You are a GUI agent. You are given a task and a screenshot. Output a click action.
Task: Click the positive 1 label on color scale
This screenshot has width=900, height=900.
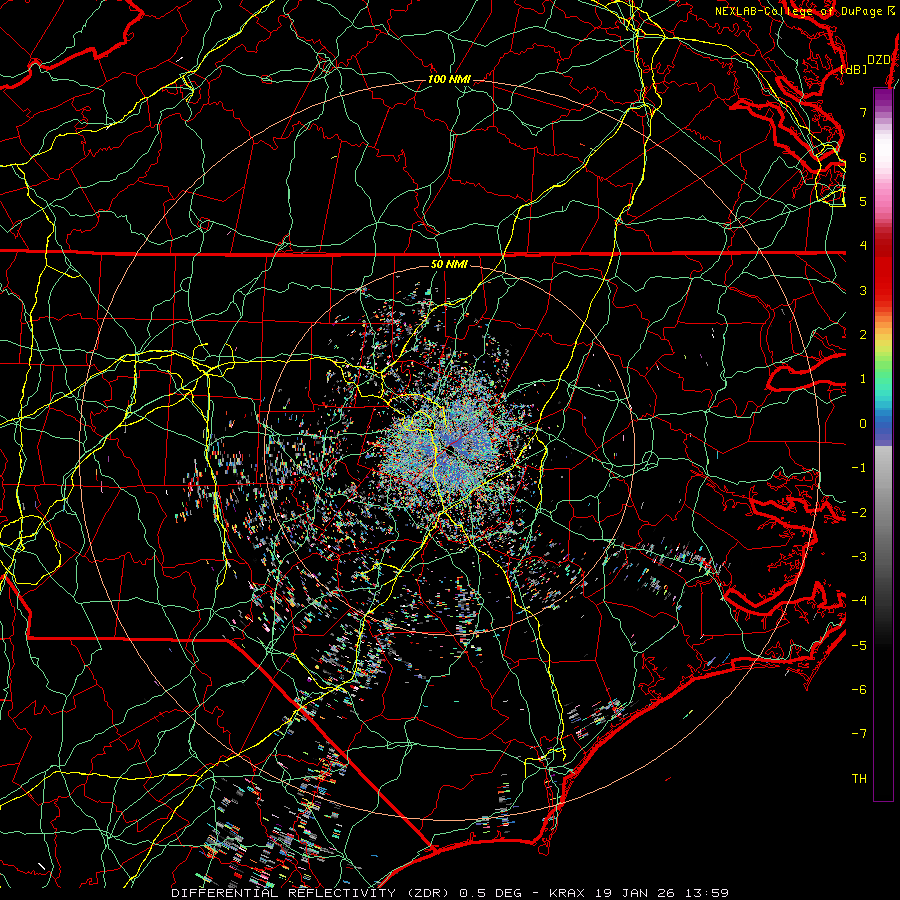(x=863, y=379)
